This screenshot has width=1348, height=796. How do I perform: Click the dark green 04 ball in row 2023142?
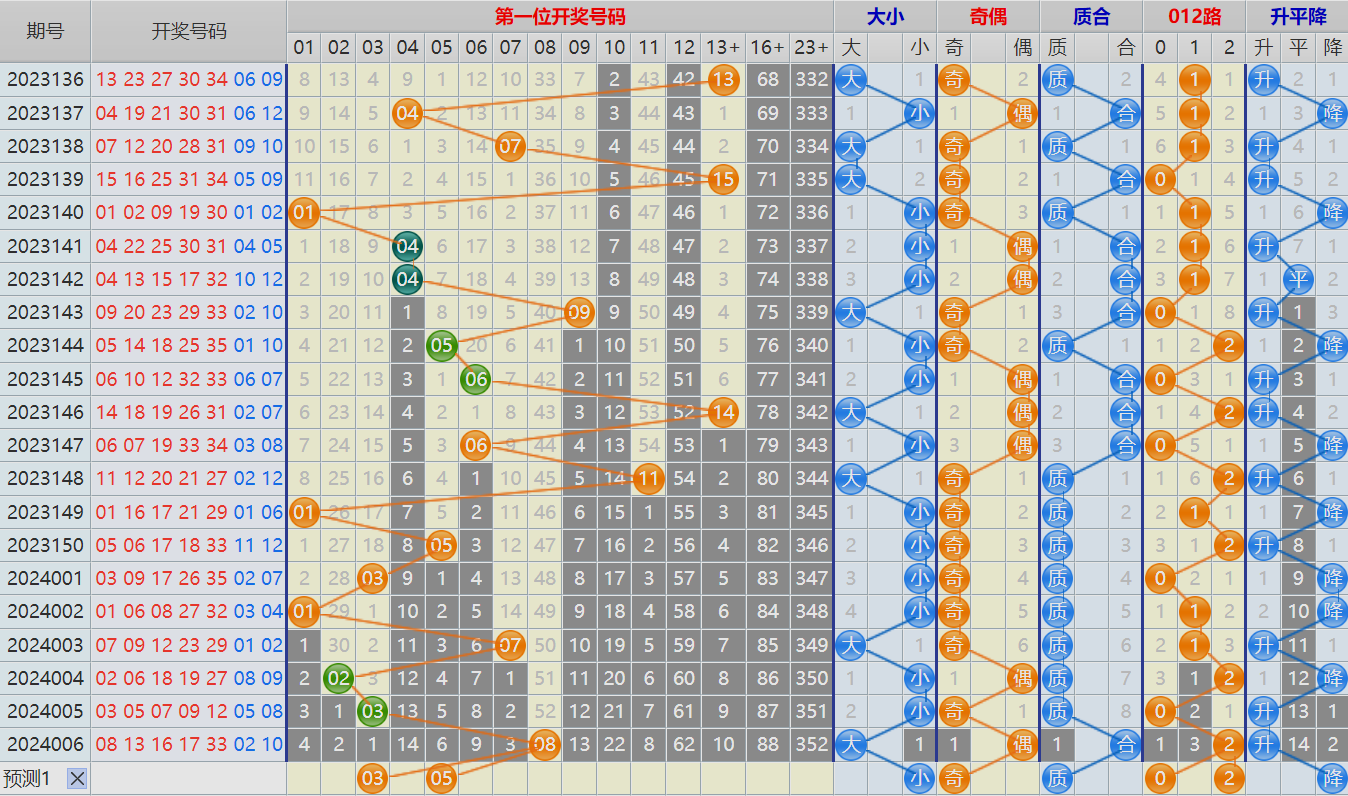[407, 279]
